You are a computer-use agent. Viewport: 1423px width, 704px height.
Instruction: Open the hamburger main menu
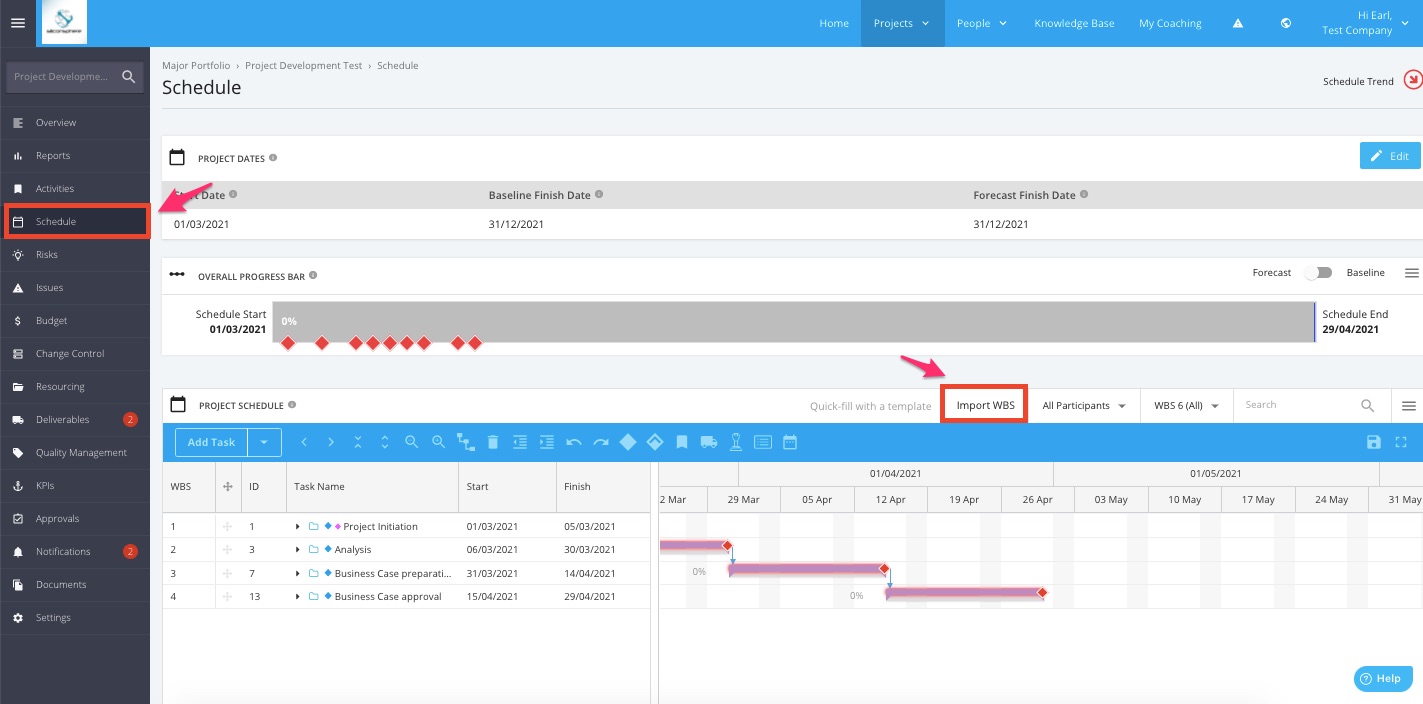[17, 23]
